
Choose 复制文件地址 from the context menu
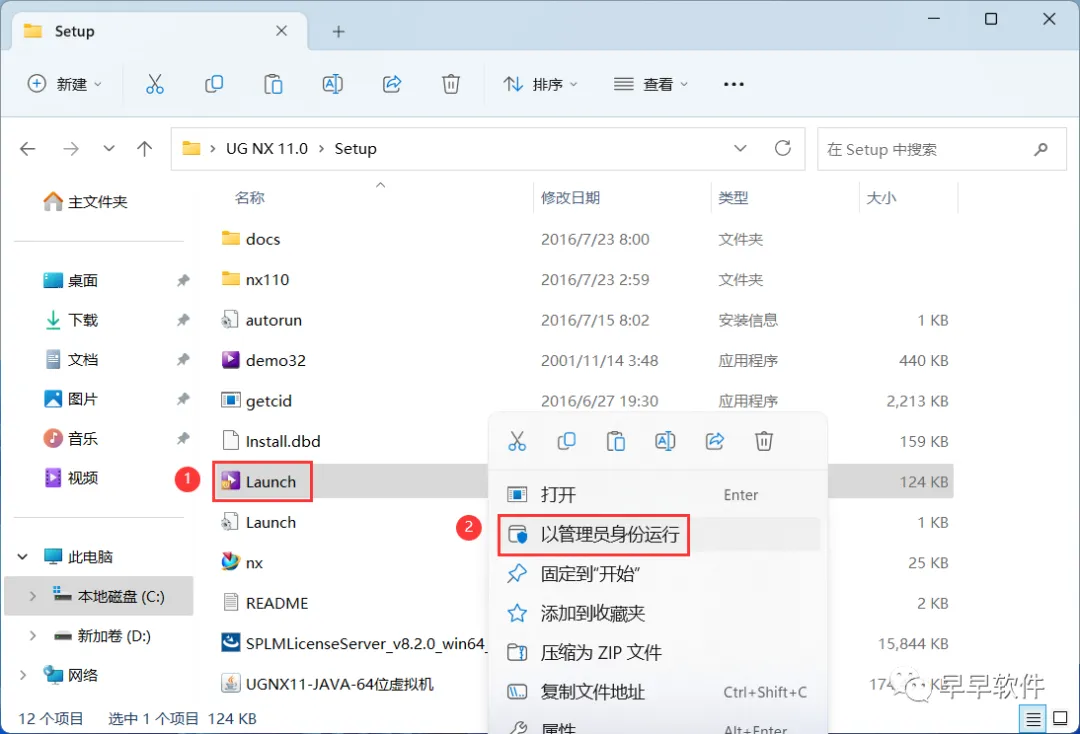tap(658, 692)
